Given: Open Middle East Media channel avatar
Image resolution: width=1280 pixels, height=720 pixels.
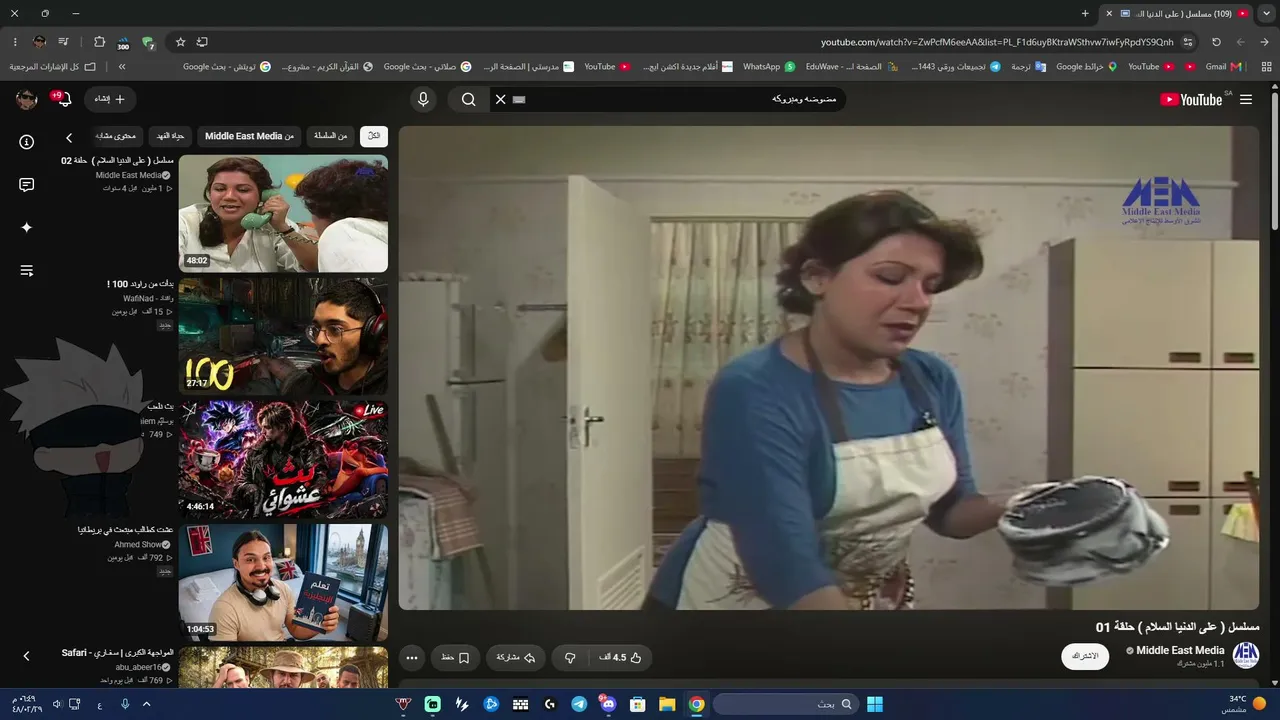Looking at the screenshot, I should 1246,656.
